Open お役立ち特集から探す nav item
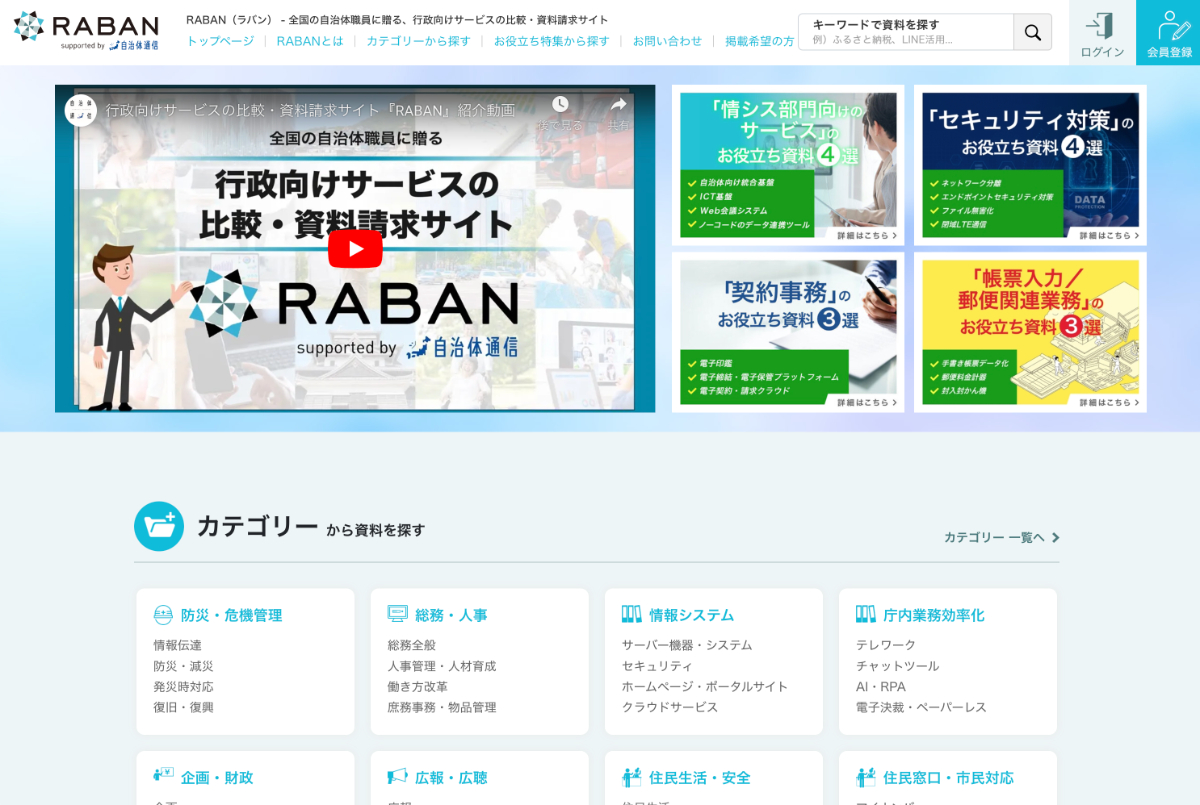The width and height of the screenshot is (1200, 805). point(551,41)
